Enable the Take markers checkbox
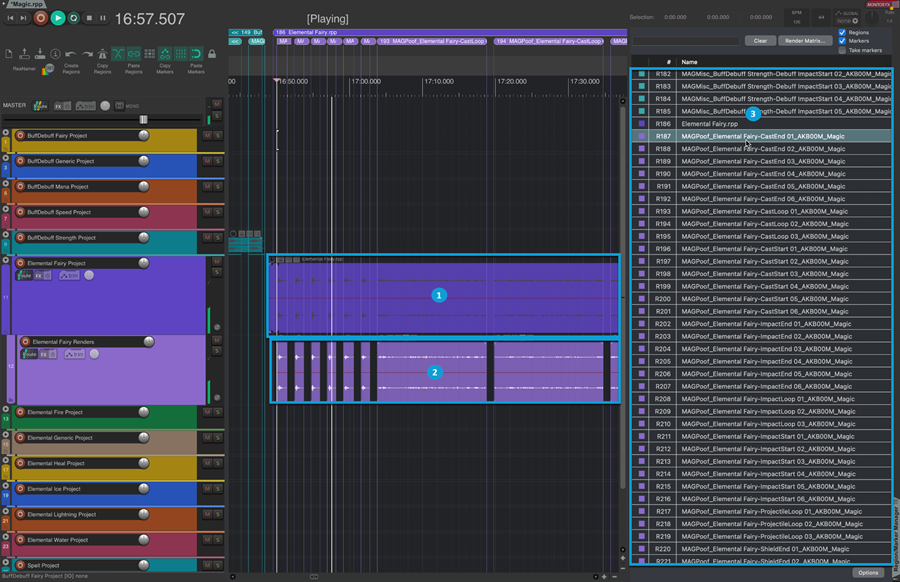 coord(842,50)
